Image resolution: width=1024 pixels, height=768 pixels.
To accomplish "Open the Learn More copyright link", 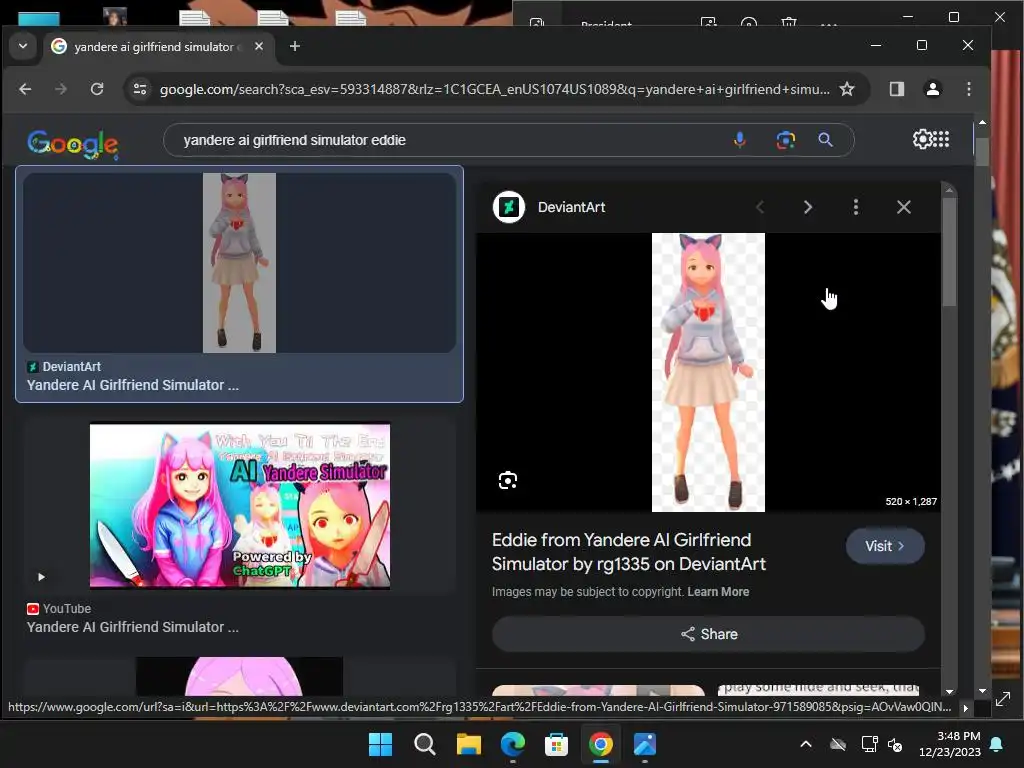I will click(x=718, y=592).
